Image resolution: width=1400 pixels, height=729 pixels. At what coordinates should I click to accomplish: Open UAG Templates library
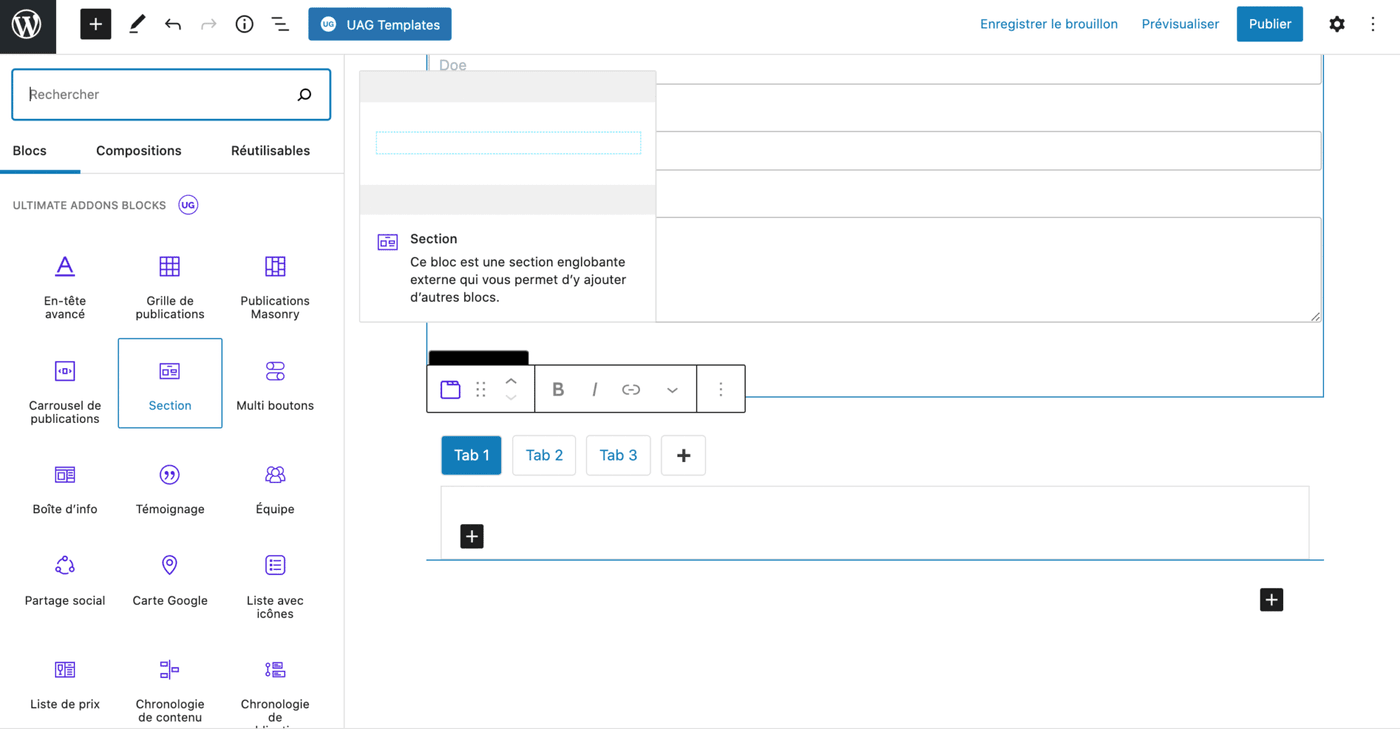tap(380, 24)
